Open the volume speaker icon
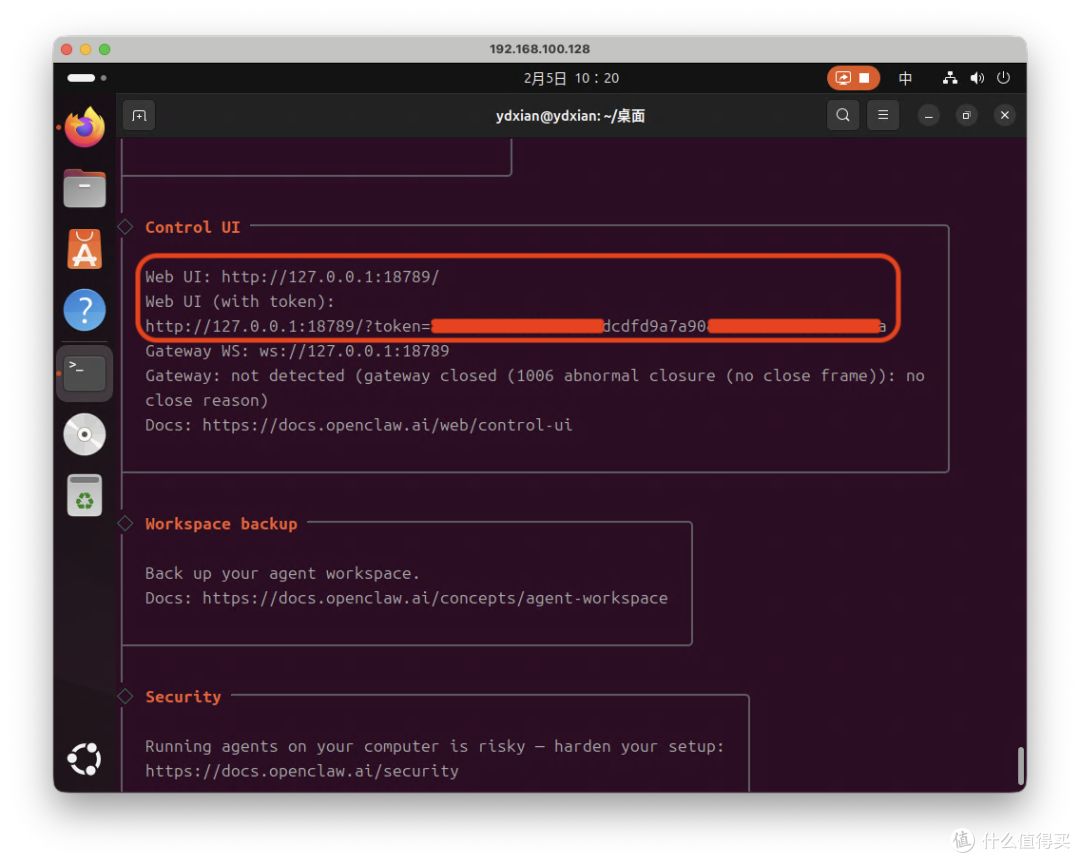 coord(977,78)
